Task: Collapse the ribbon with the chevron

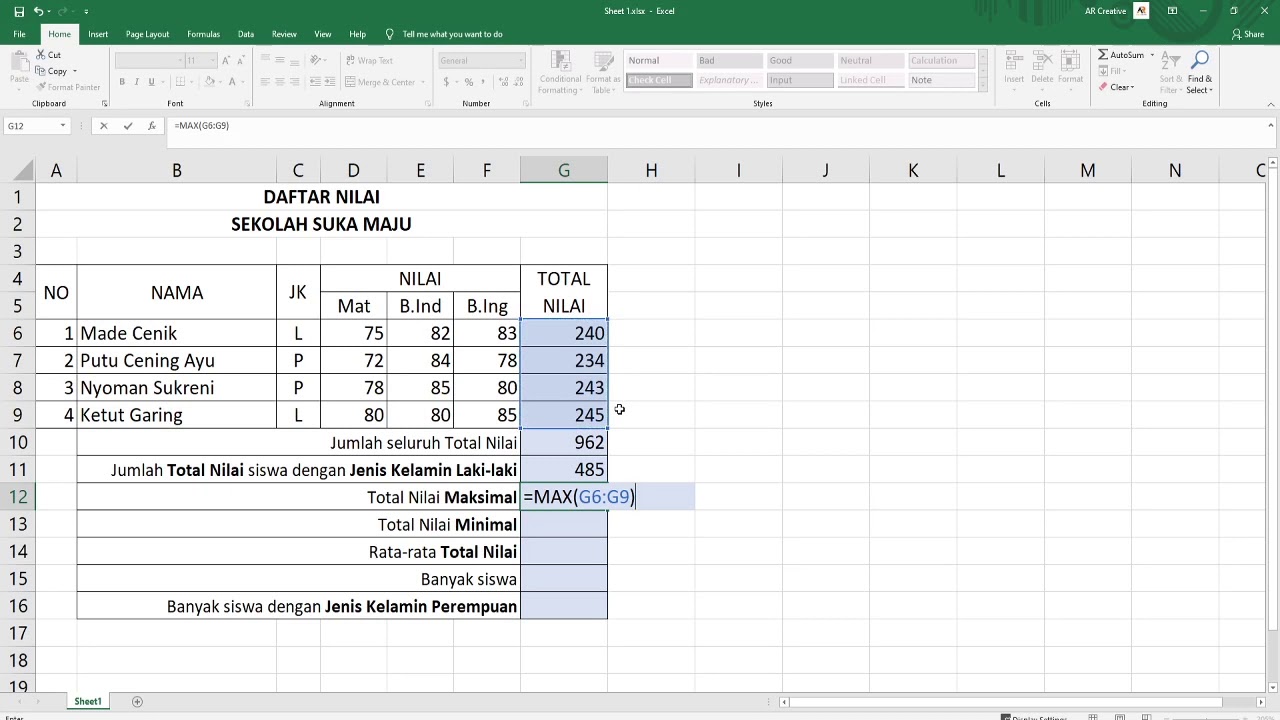Action: click(x=1271, y=103)
